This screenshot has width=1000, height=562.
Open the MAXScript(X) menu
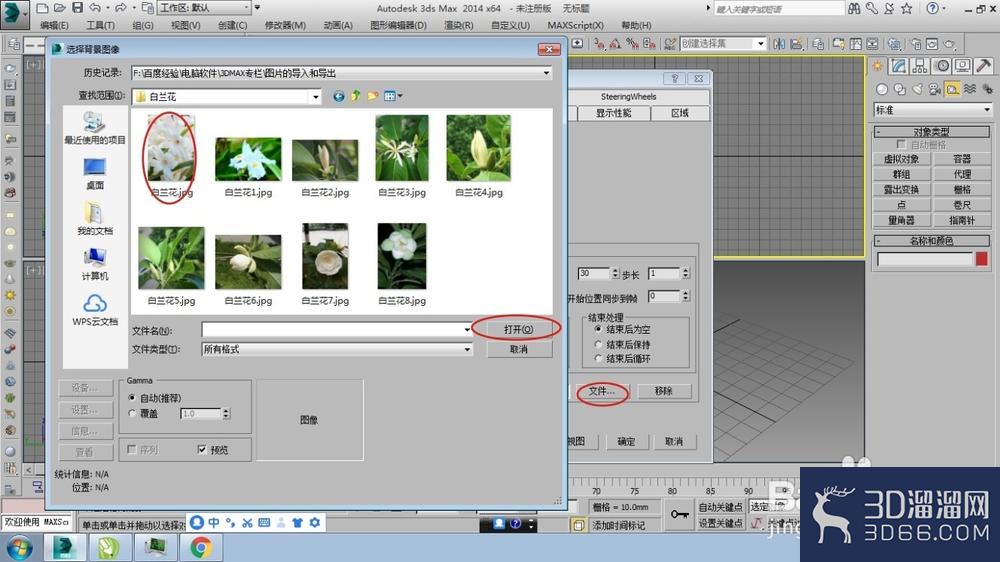coord(575,25)
